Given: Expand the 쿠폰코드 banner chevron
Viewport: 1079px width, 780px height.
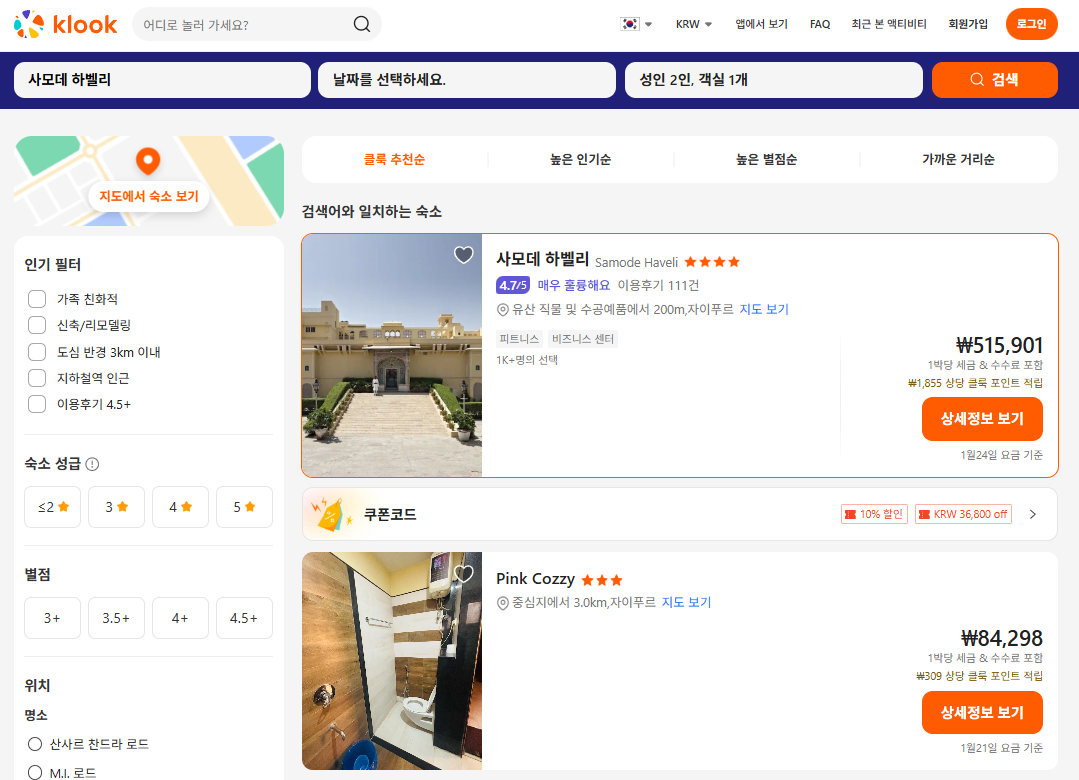Looking at the screenshot, I should (1032, 514).
